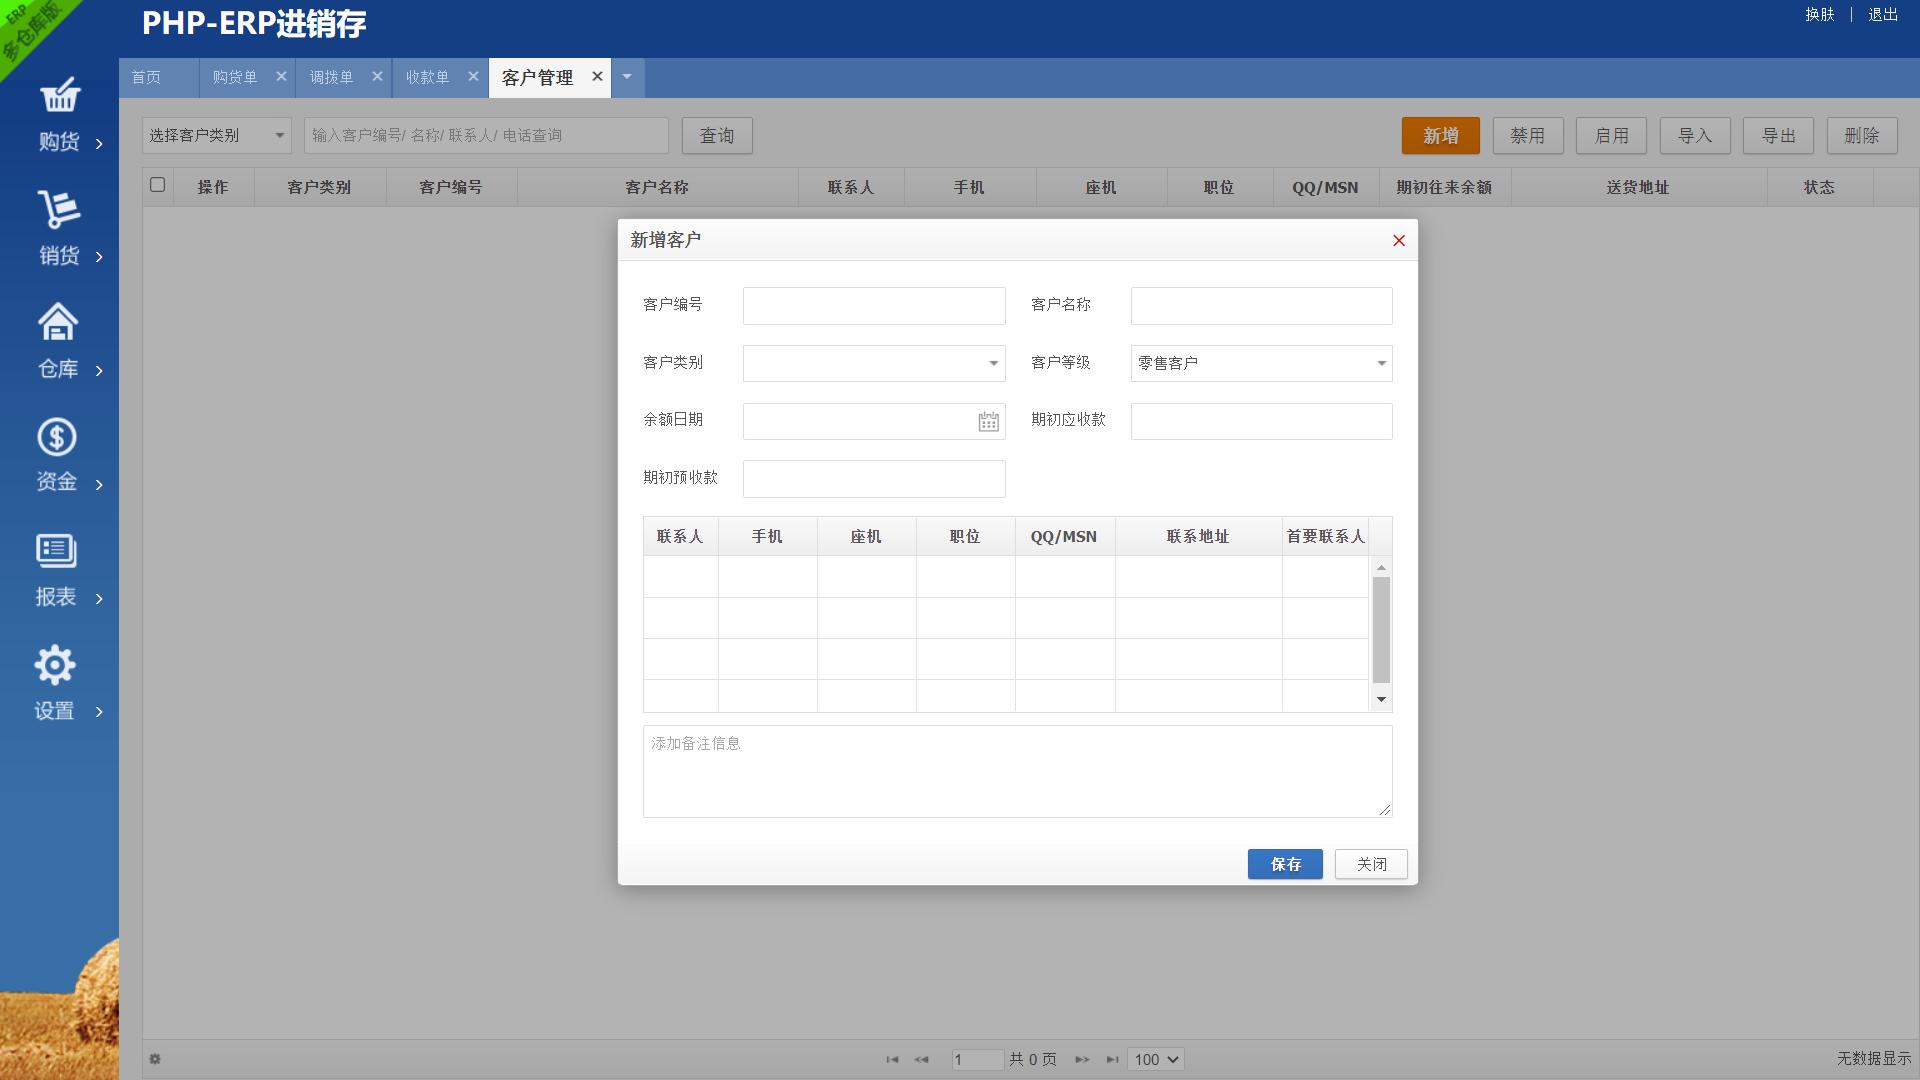
Task: Check the 首要联系人 cell in first contact row
Action: tap(1325, 577)
